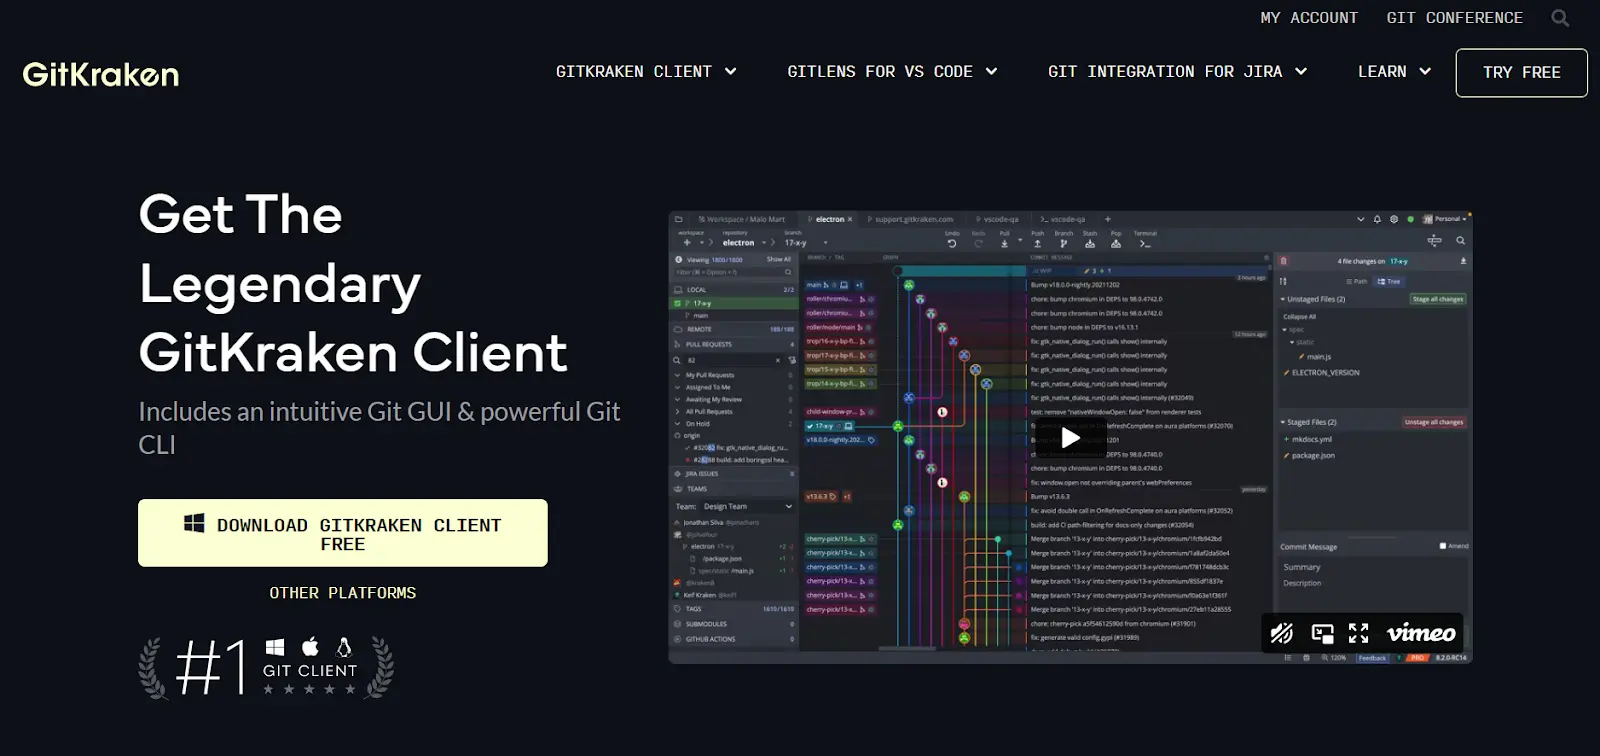
Task: Expand the GITKRAKEN CLIENT menu
Action: [646, 72]
